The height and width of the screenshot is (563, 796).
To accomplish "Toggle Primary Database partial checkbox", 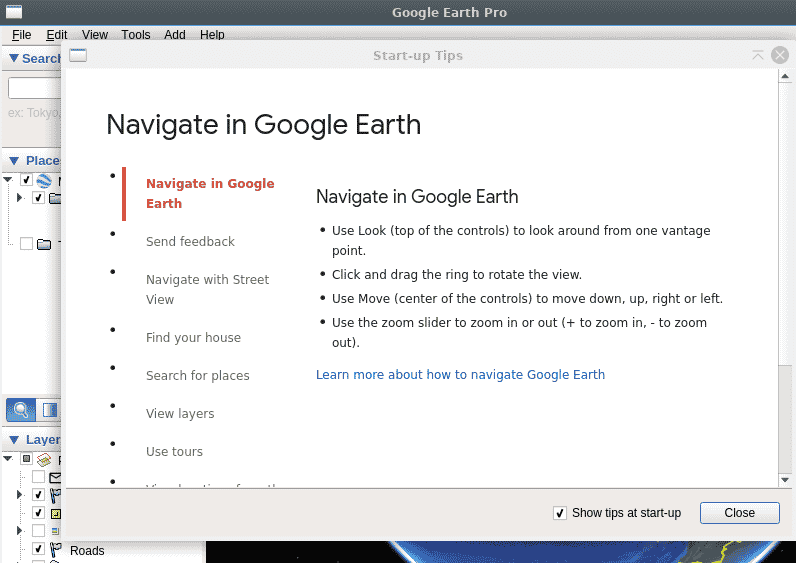I will point(26,459).
